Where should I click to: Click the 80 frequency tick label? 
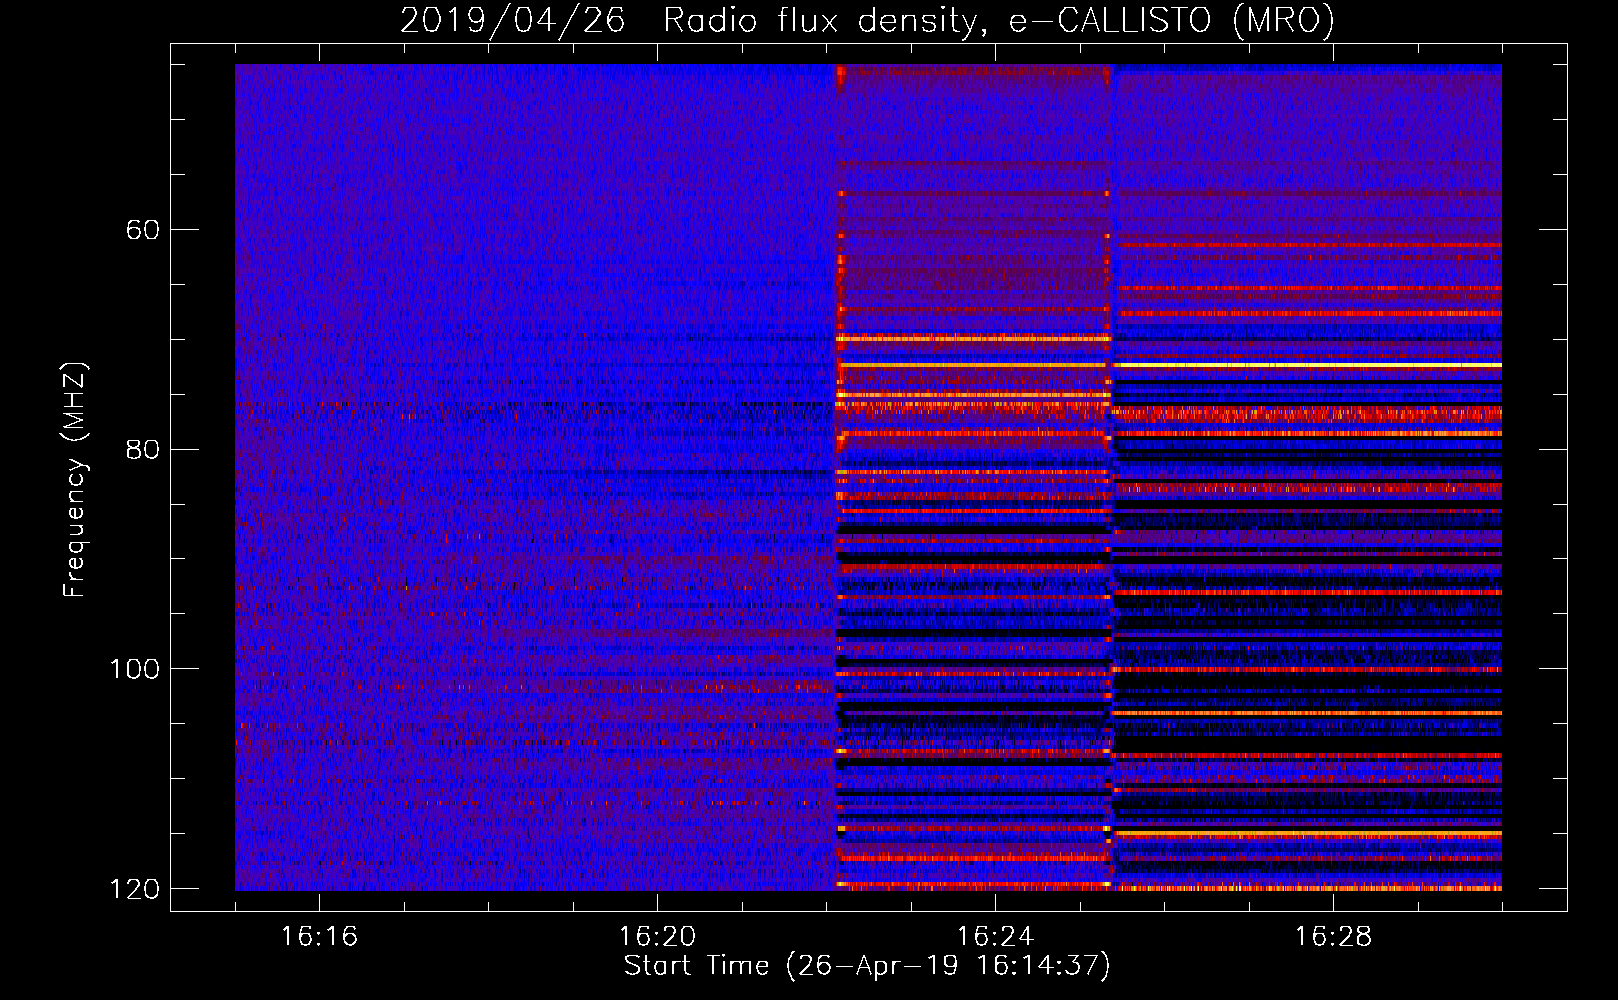pyautogui.click(x=143, y=450)
